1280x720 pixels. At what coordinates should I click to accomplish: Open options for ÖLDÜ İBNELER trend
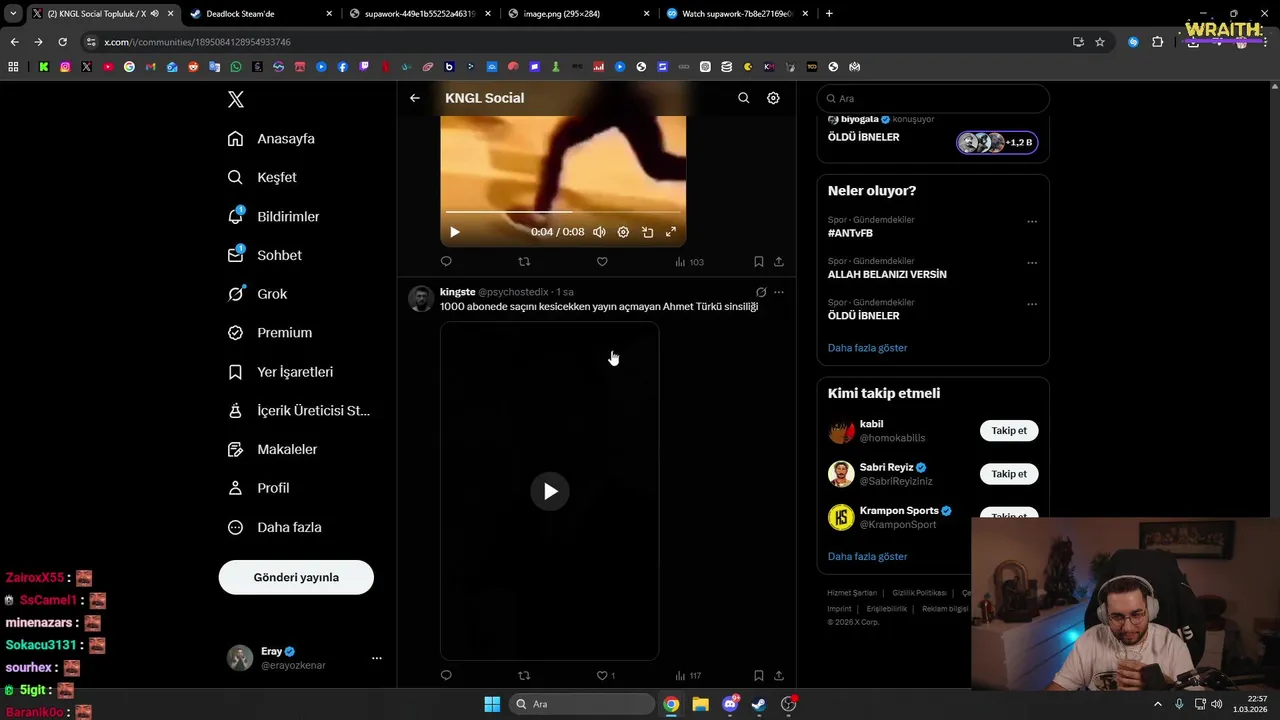(1032, 304)
